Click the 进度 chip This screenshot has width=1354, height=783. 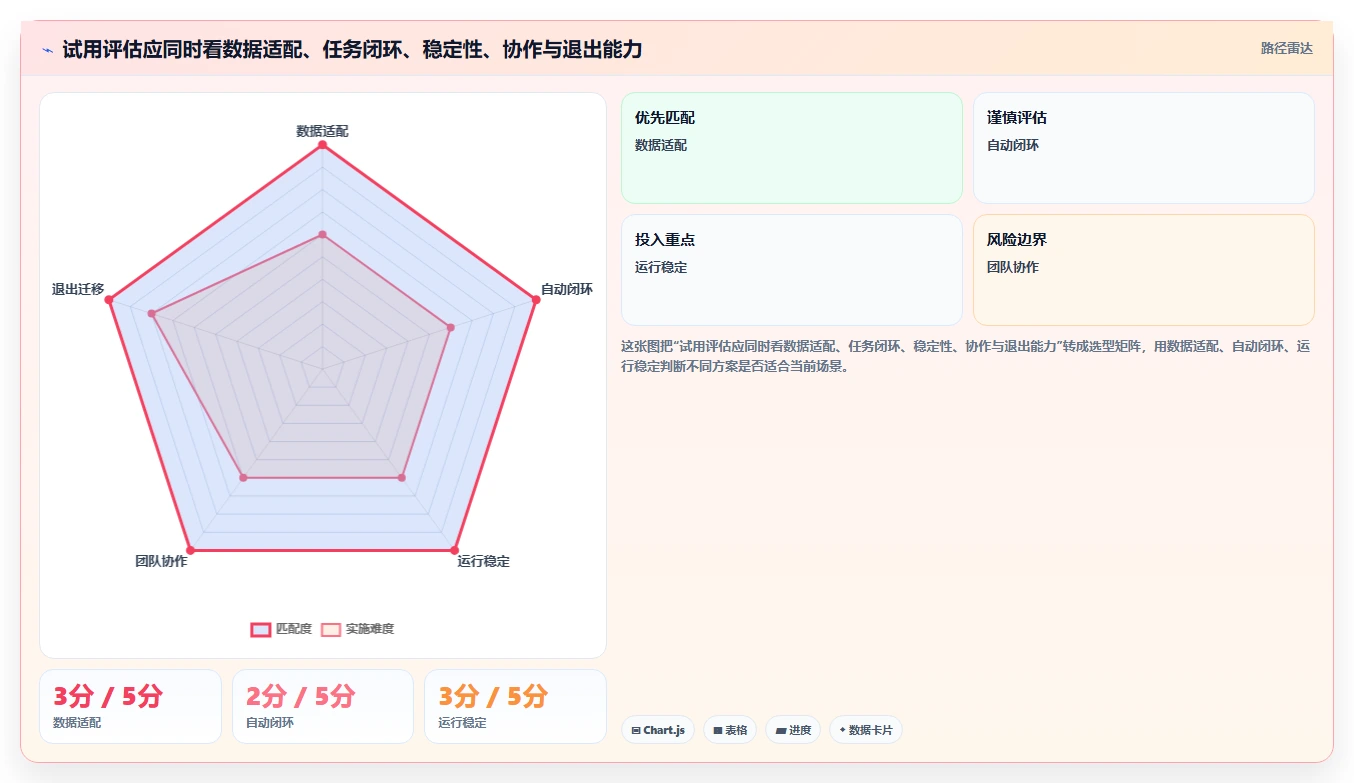point(793,730)
